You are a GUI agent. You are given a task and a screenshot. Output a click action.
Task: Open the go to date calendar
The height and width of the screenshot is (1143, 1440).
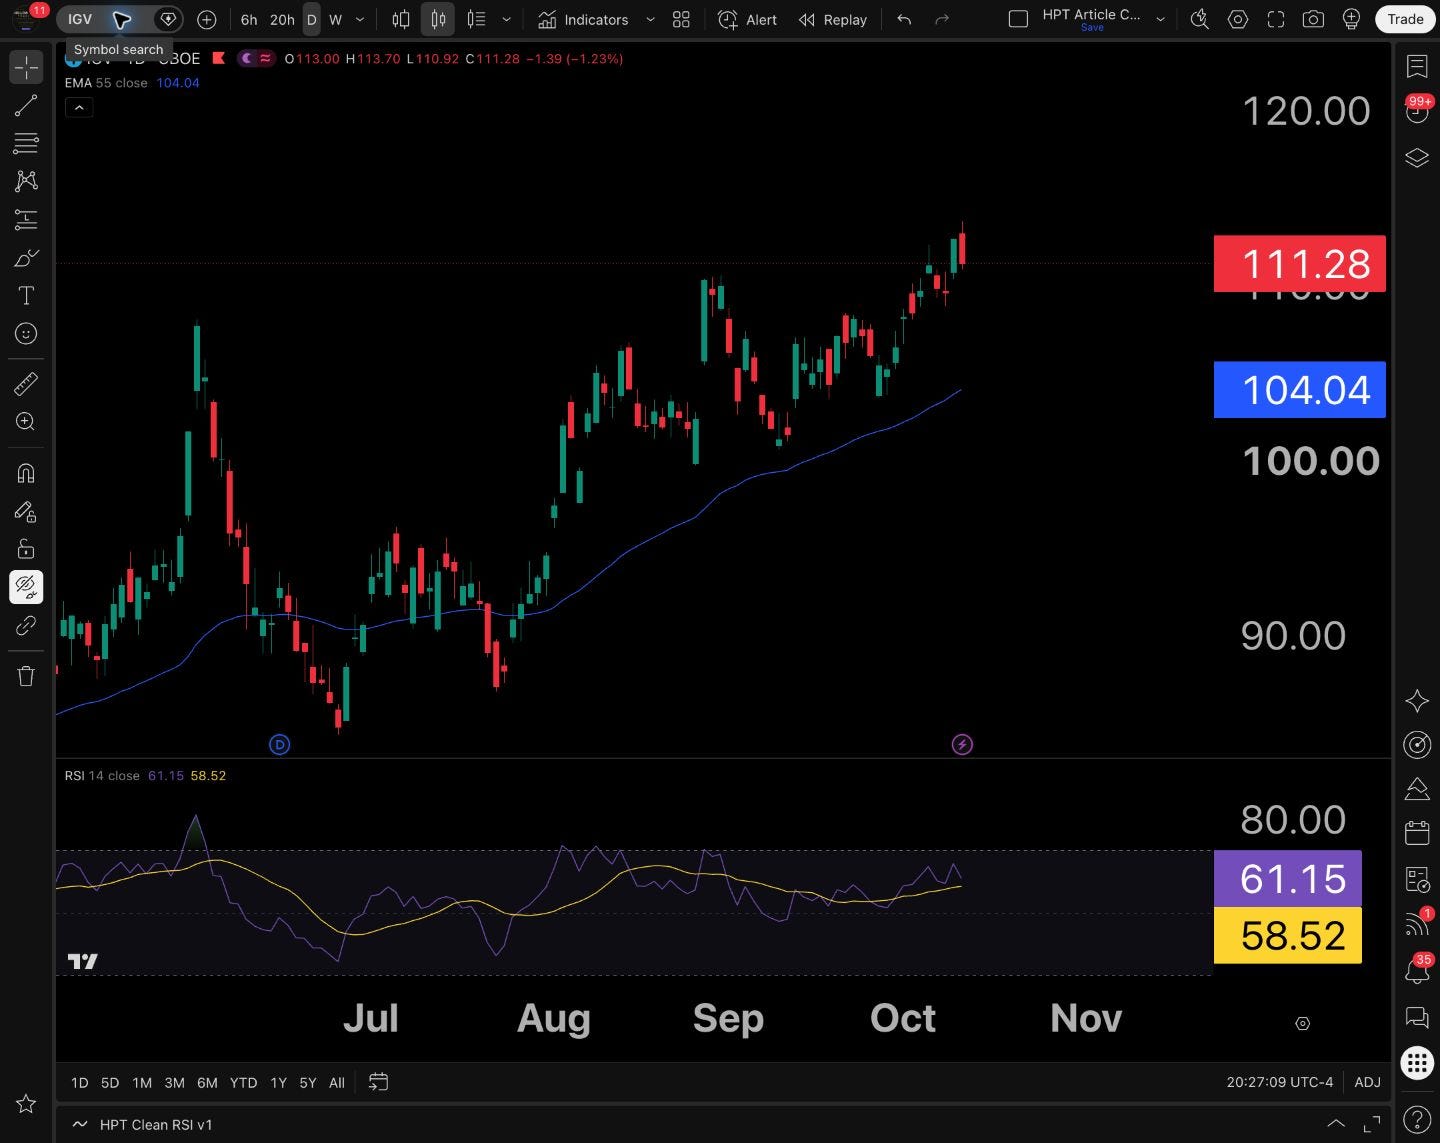378,1082
